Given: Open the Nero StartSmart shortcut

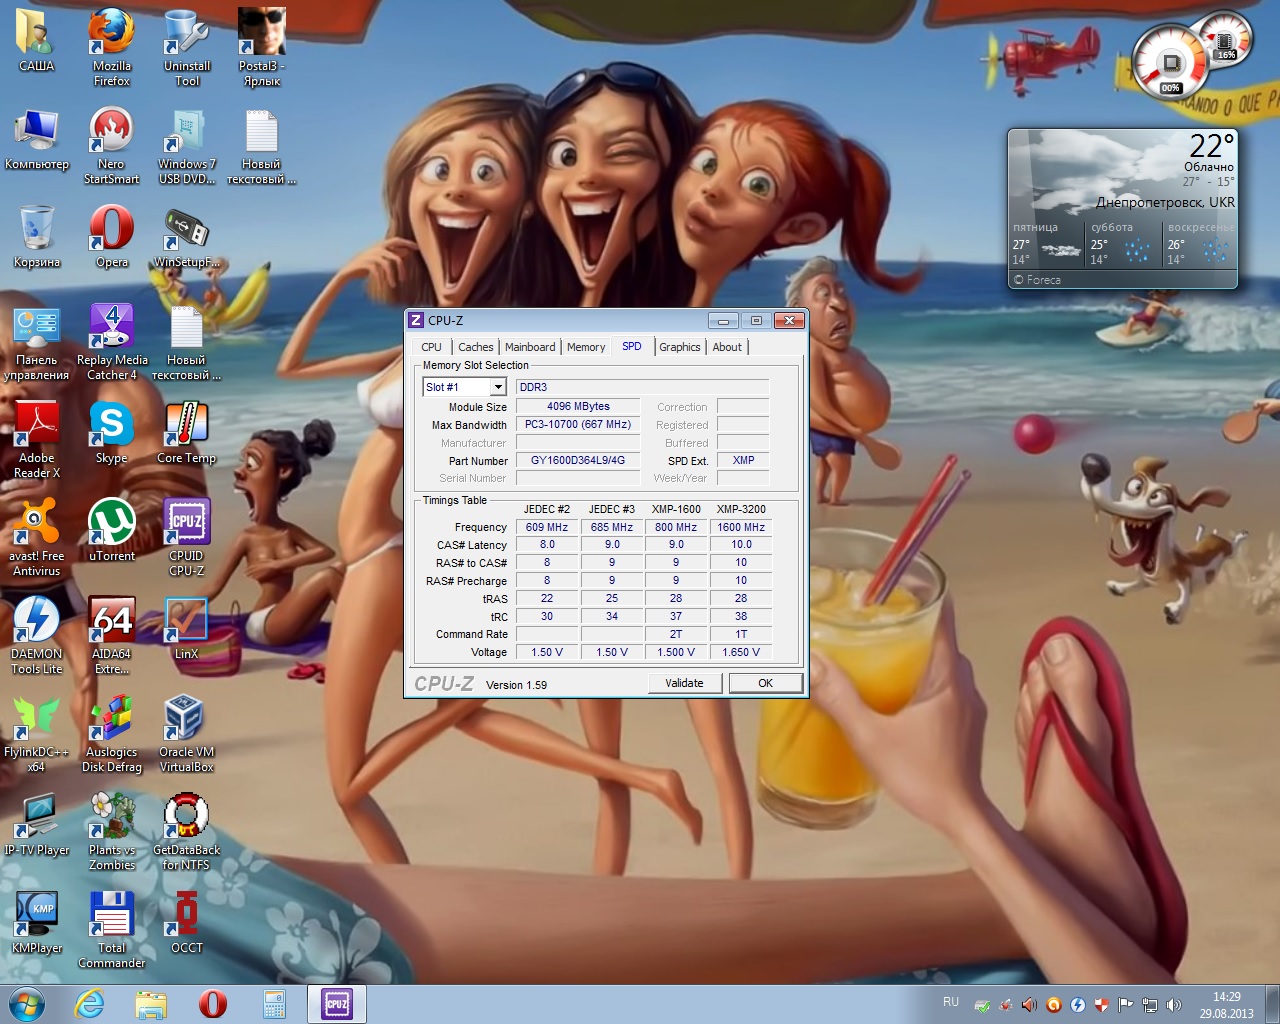Looking at the screenshot, I should click(112, 144).
